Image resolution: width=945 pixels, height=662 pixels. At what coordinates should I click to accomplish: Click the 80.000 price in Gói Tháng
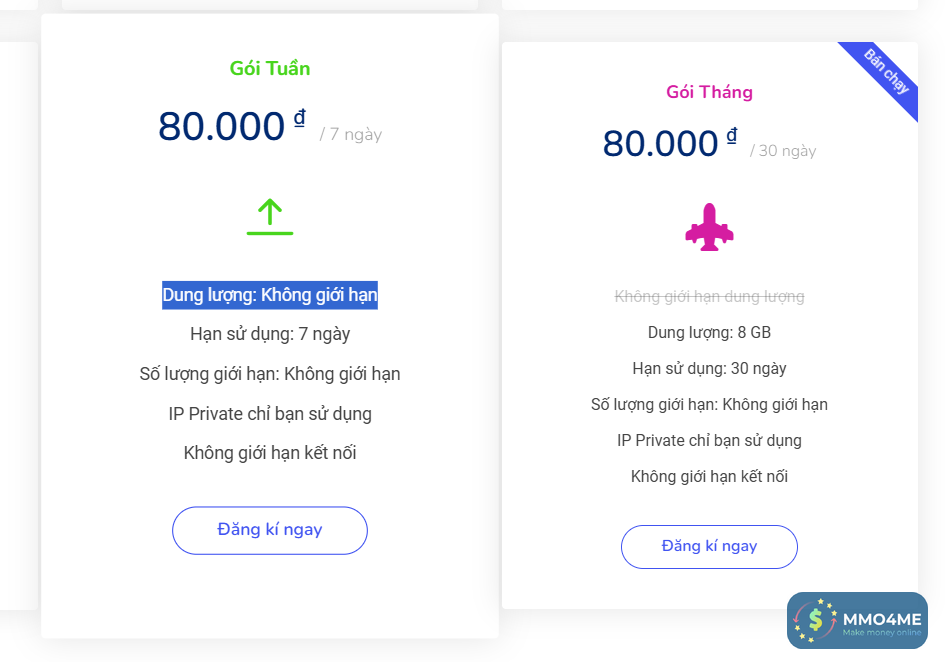point(660,144)
